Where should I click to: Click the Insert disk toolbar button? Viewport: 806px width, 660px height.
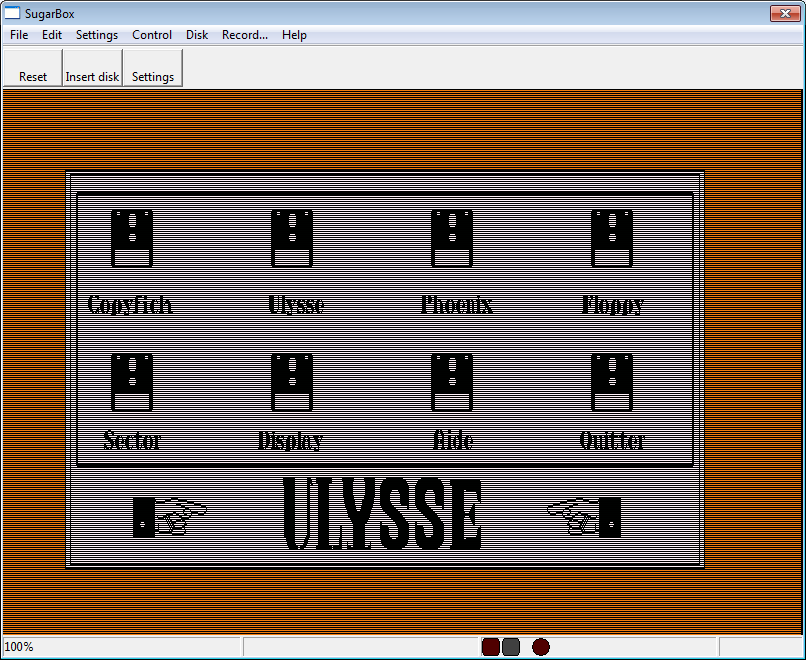click(92, 68)
